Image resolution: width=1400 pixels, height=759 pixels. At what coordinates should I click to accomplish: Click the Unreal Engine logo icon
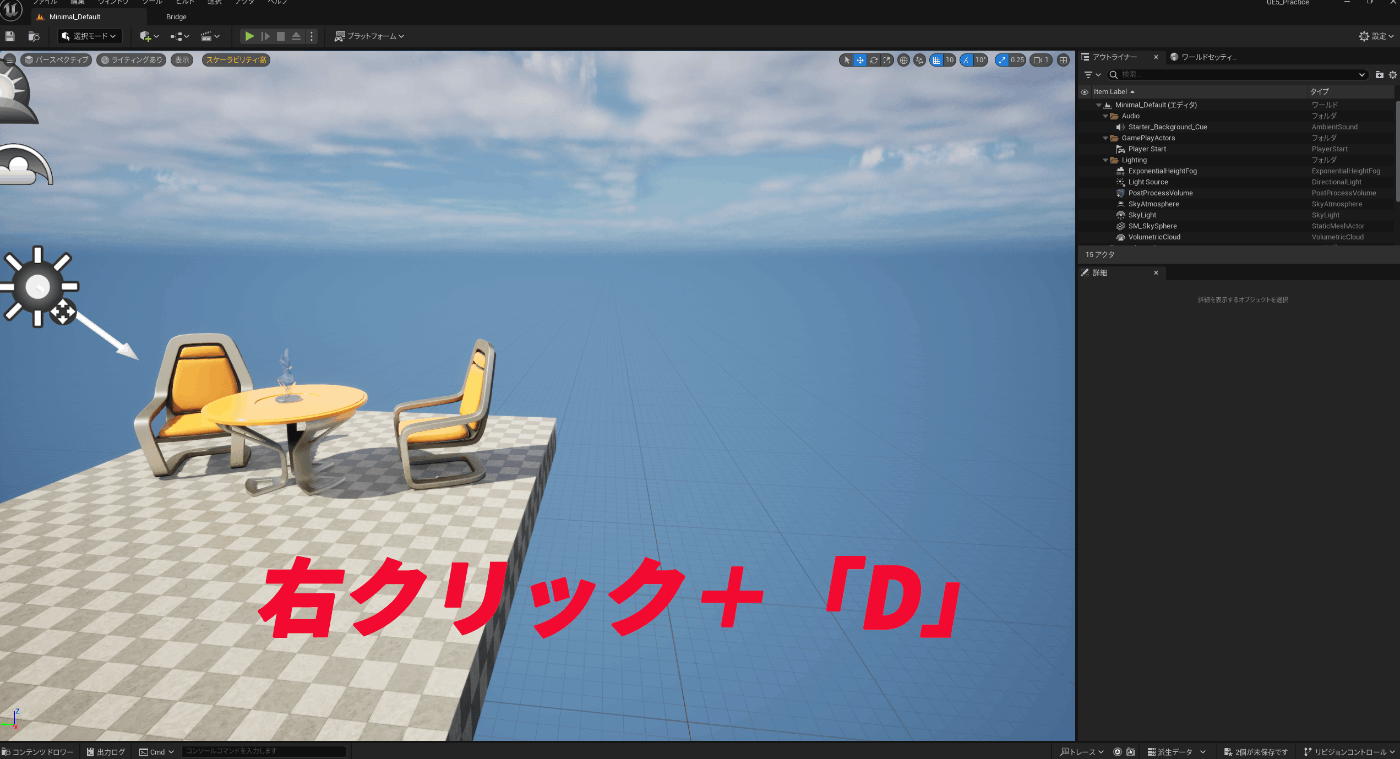[9, 10]
